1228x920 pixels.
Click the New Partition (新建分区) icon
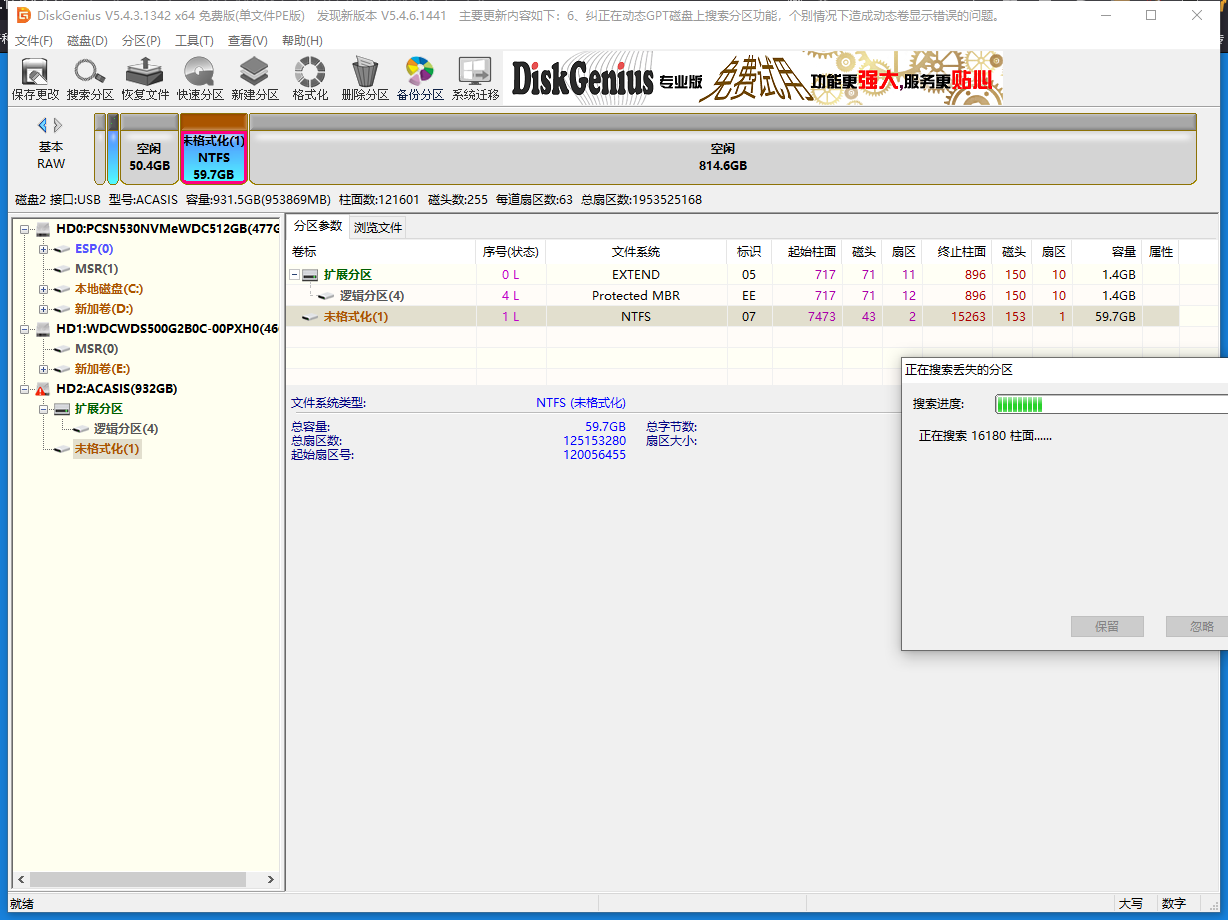click(x=255, y=79)
